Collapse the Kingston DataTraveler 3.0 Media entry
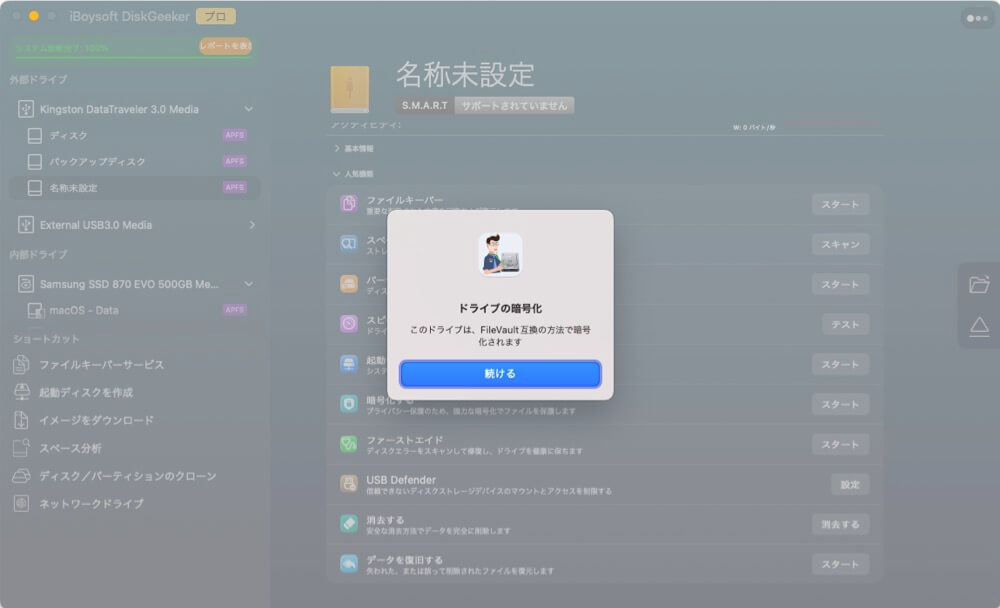Image resolution: width=1000 pixels, height=608 pixels. [250, 108]
